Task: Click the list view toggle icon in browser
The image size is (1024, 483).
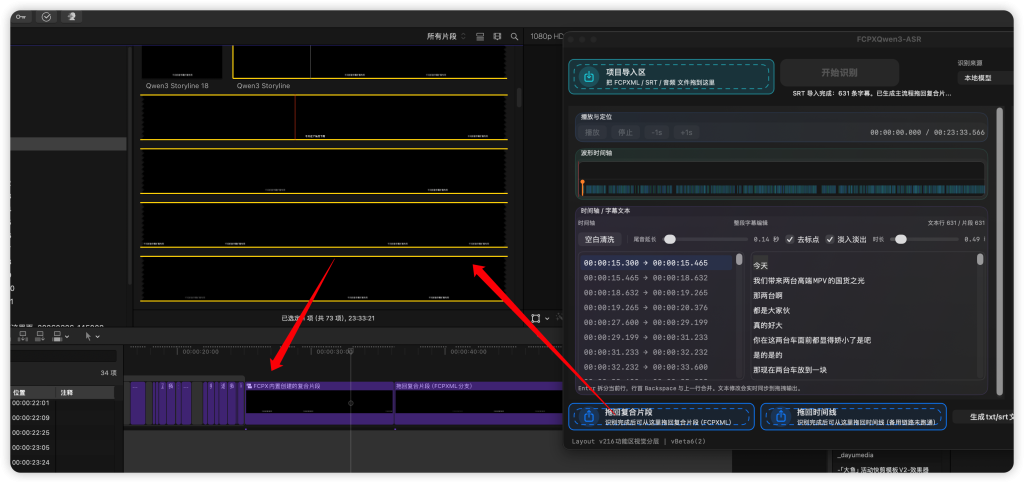Action: [480, 36]
